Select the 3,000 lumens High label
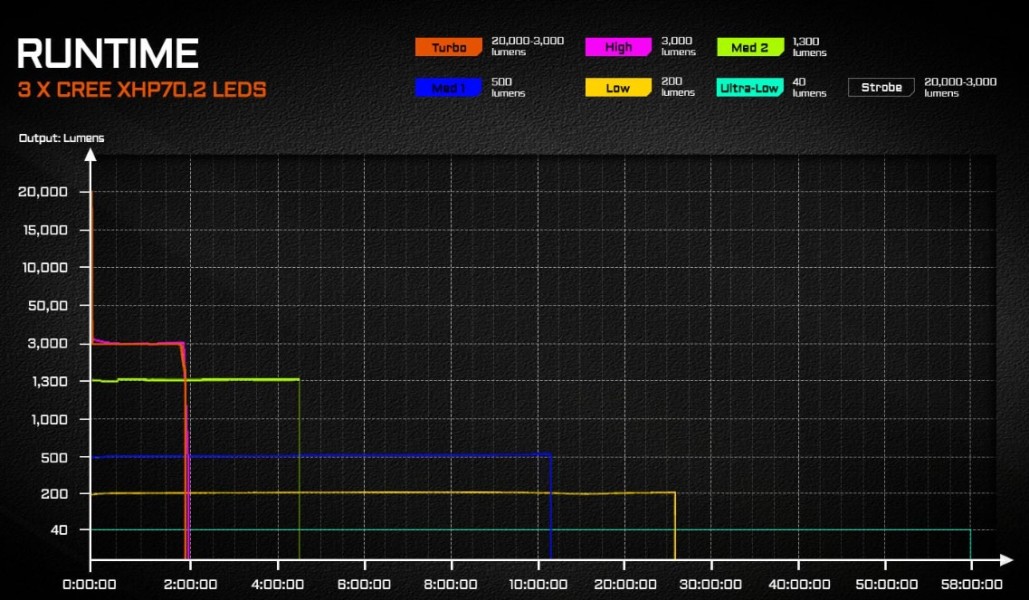Image resolution: width=1029 pixels, height=600 pixels. click(x=678, y=46)
